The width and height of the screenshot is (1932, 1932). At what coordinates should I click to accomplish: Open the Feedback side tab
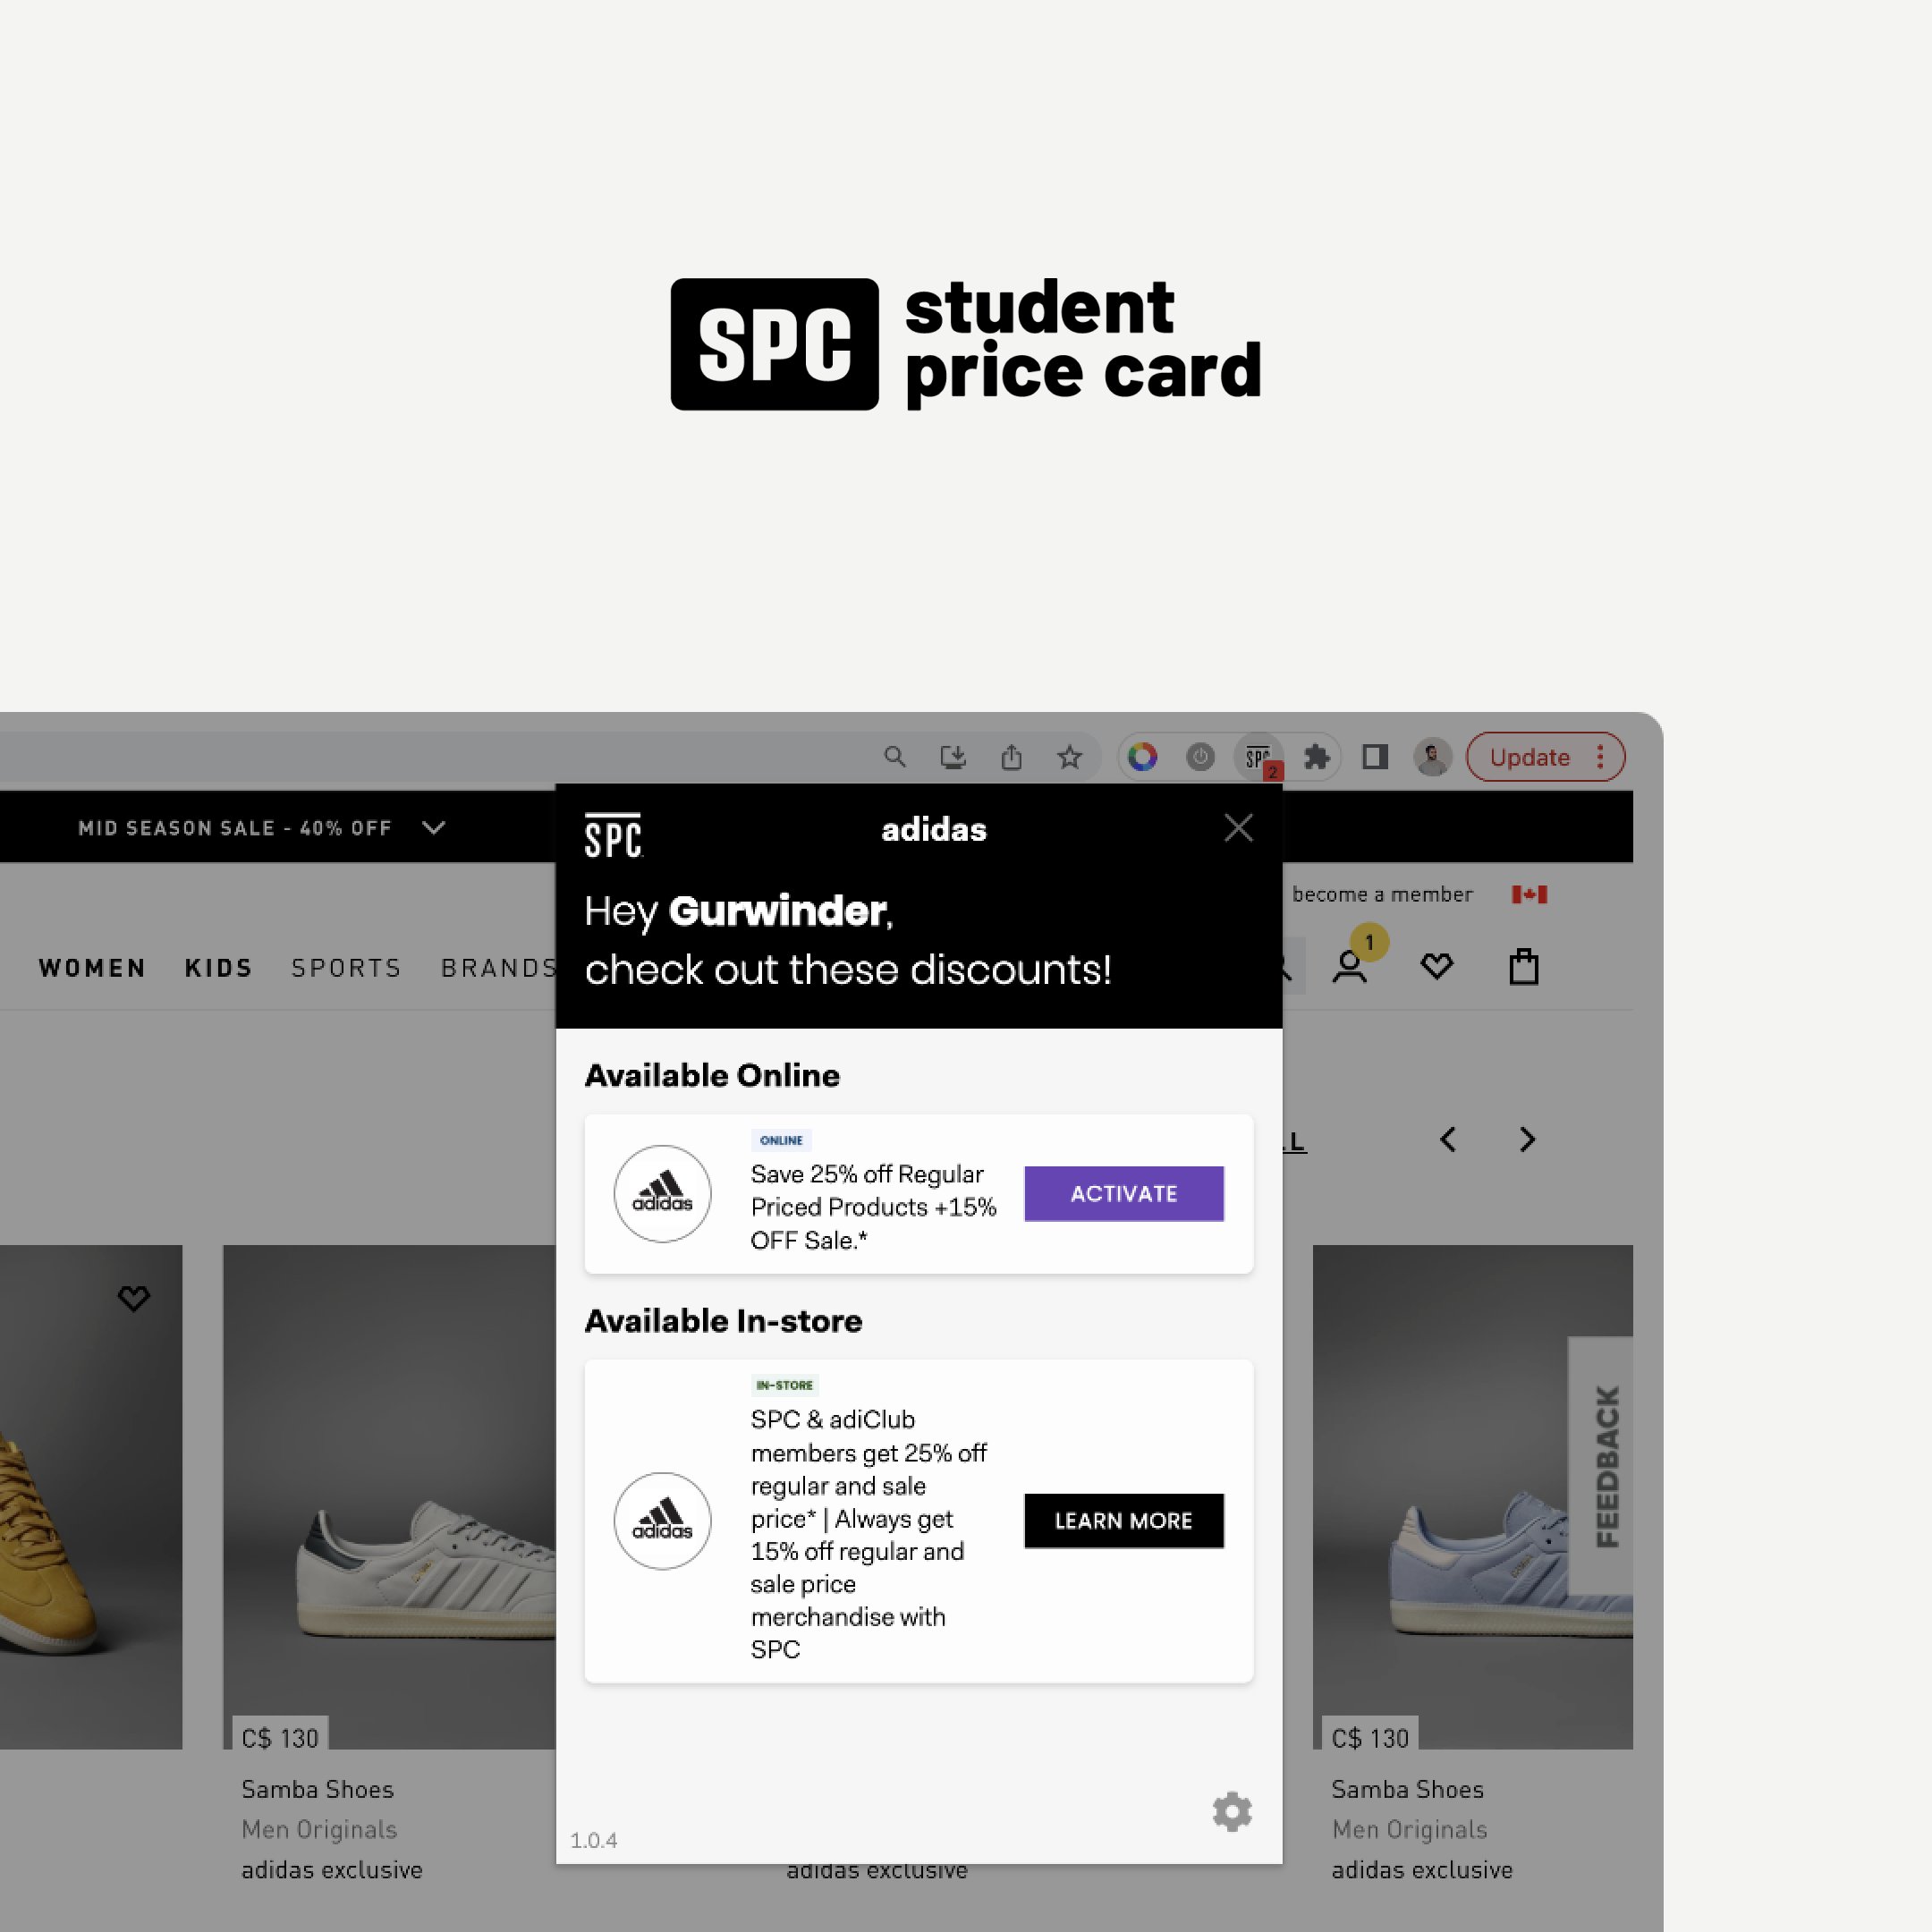click(1604, 1465)
